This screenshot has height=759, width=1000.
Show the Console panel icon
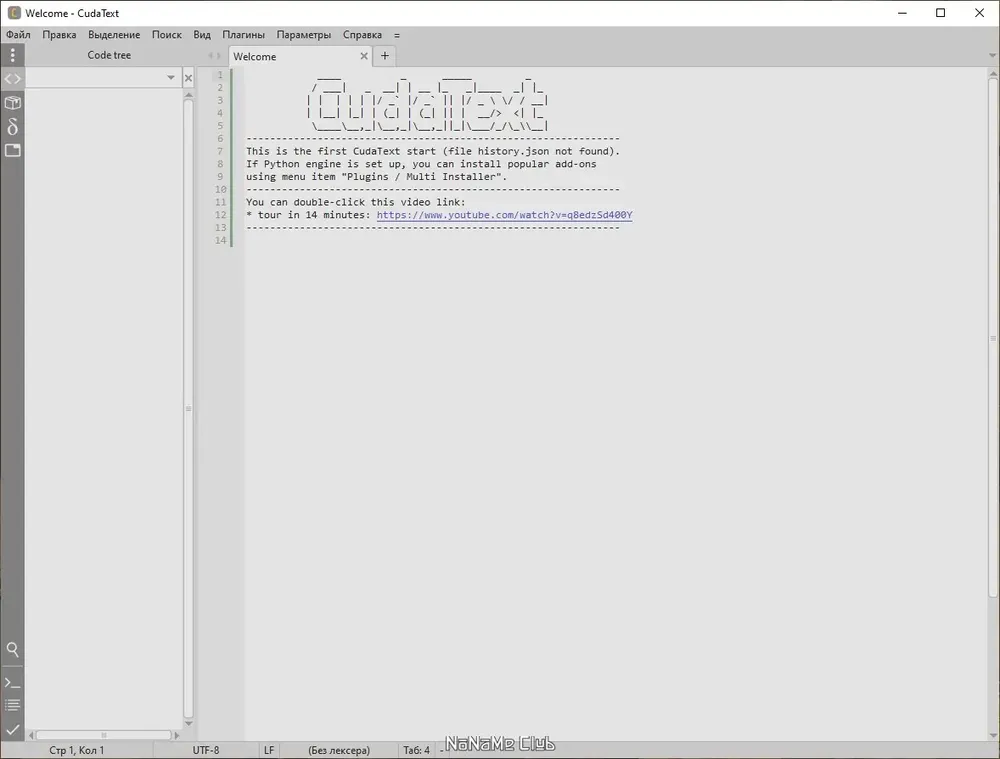tap(12, 682)
